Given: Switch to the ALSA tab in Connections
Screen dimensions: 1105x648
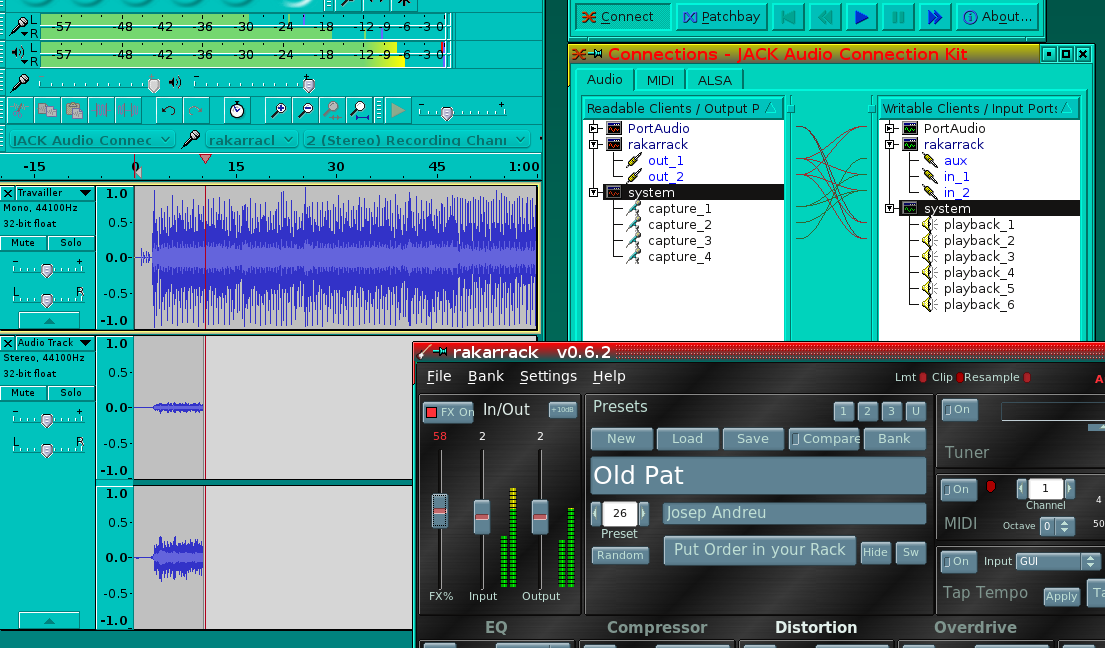Looking at the screenshot, I should pyautogui.click(x=715, y=80).
